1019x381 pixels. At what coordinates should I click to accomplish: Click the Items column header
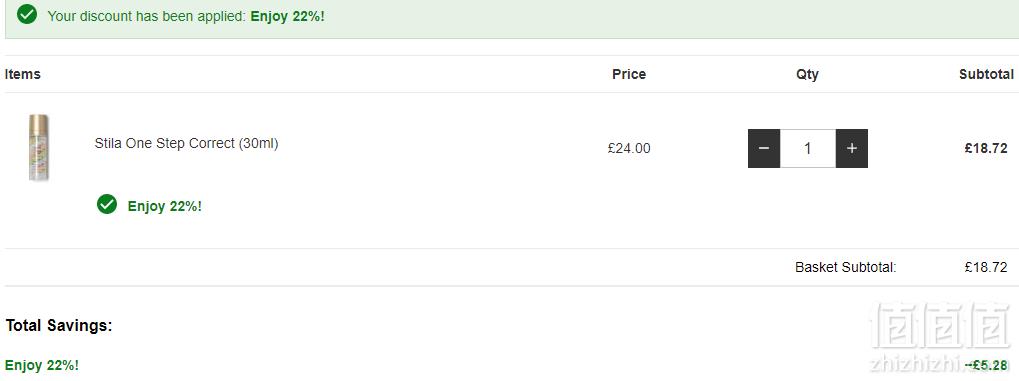(x=23, y=74)
